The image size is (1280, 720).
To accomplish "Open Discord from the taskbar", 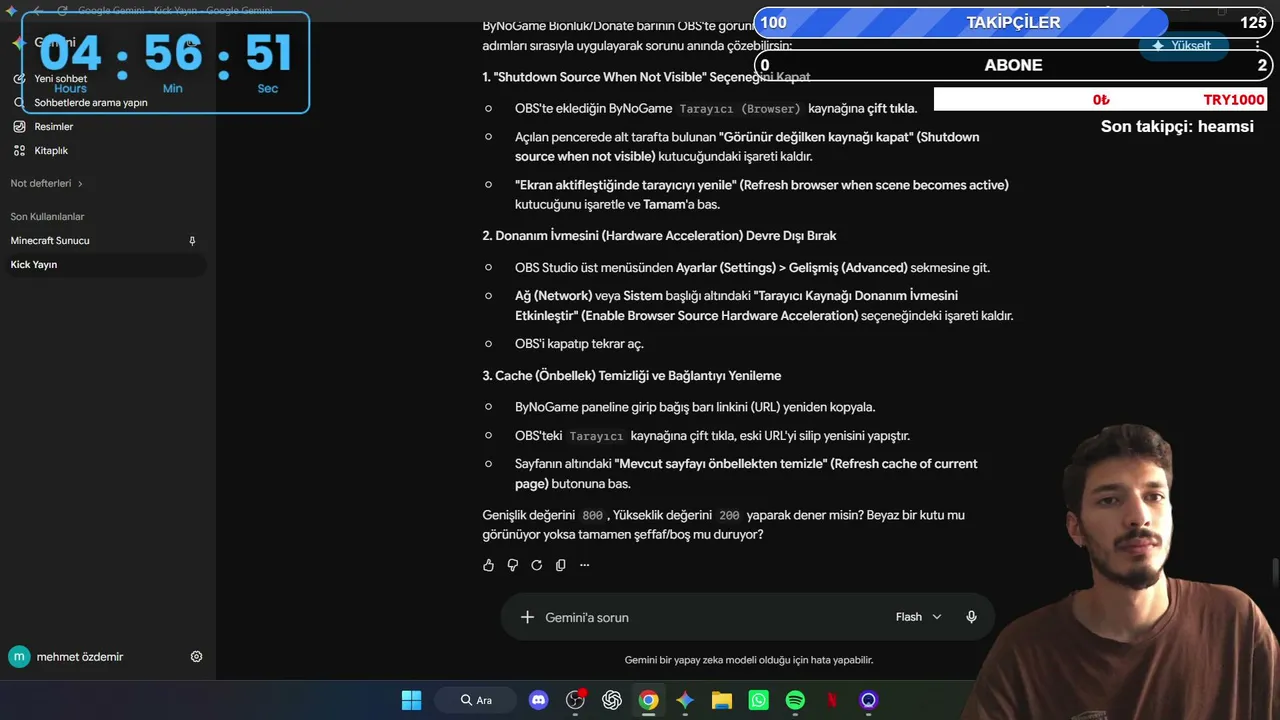I will (539, 700).
